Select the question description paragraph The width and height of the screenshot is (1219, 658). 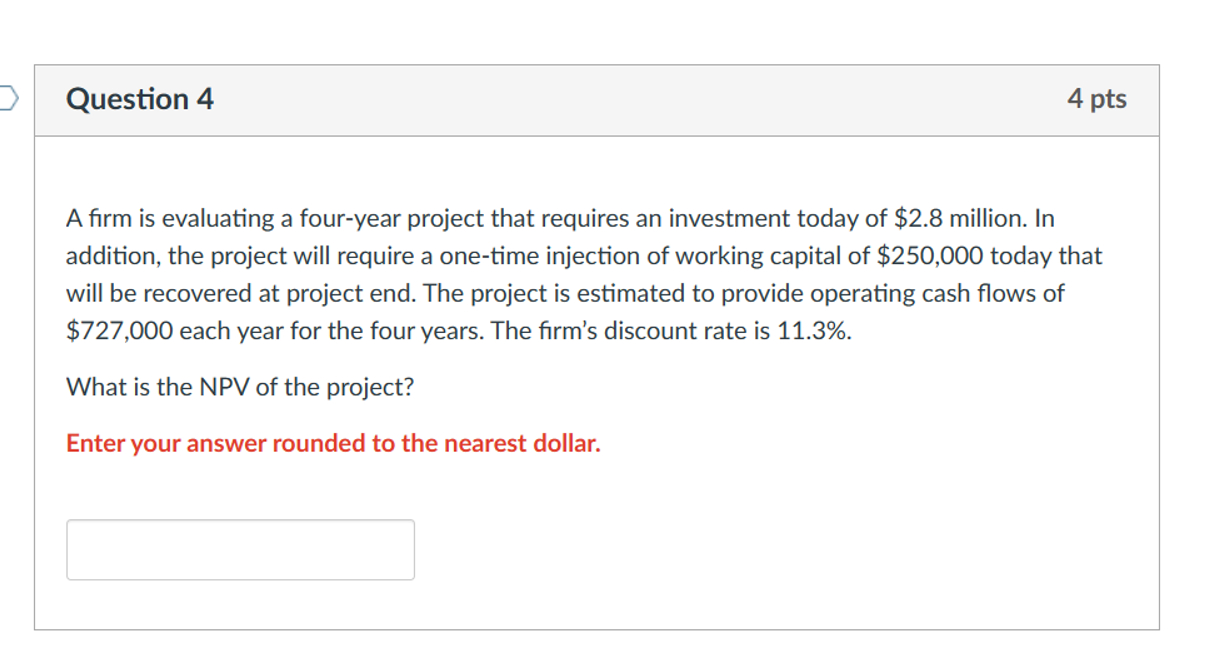583,274
